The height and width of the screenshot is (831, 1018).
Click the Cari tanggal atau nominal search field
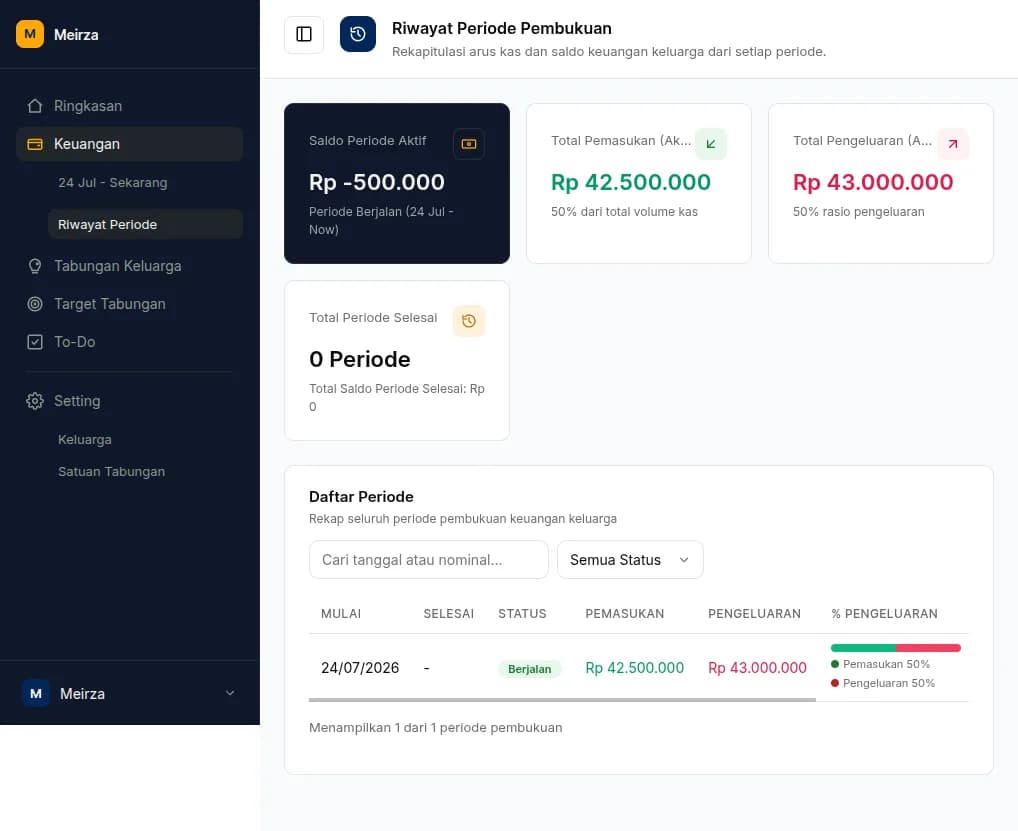point(428,560)
